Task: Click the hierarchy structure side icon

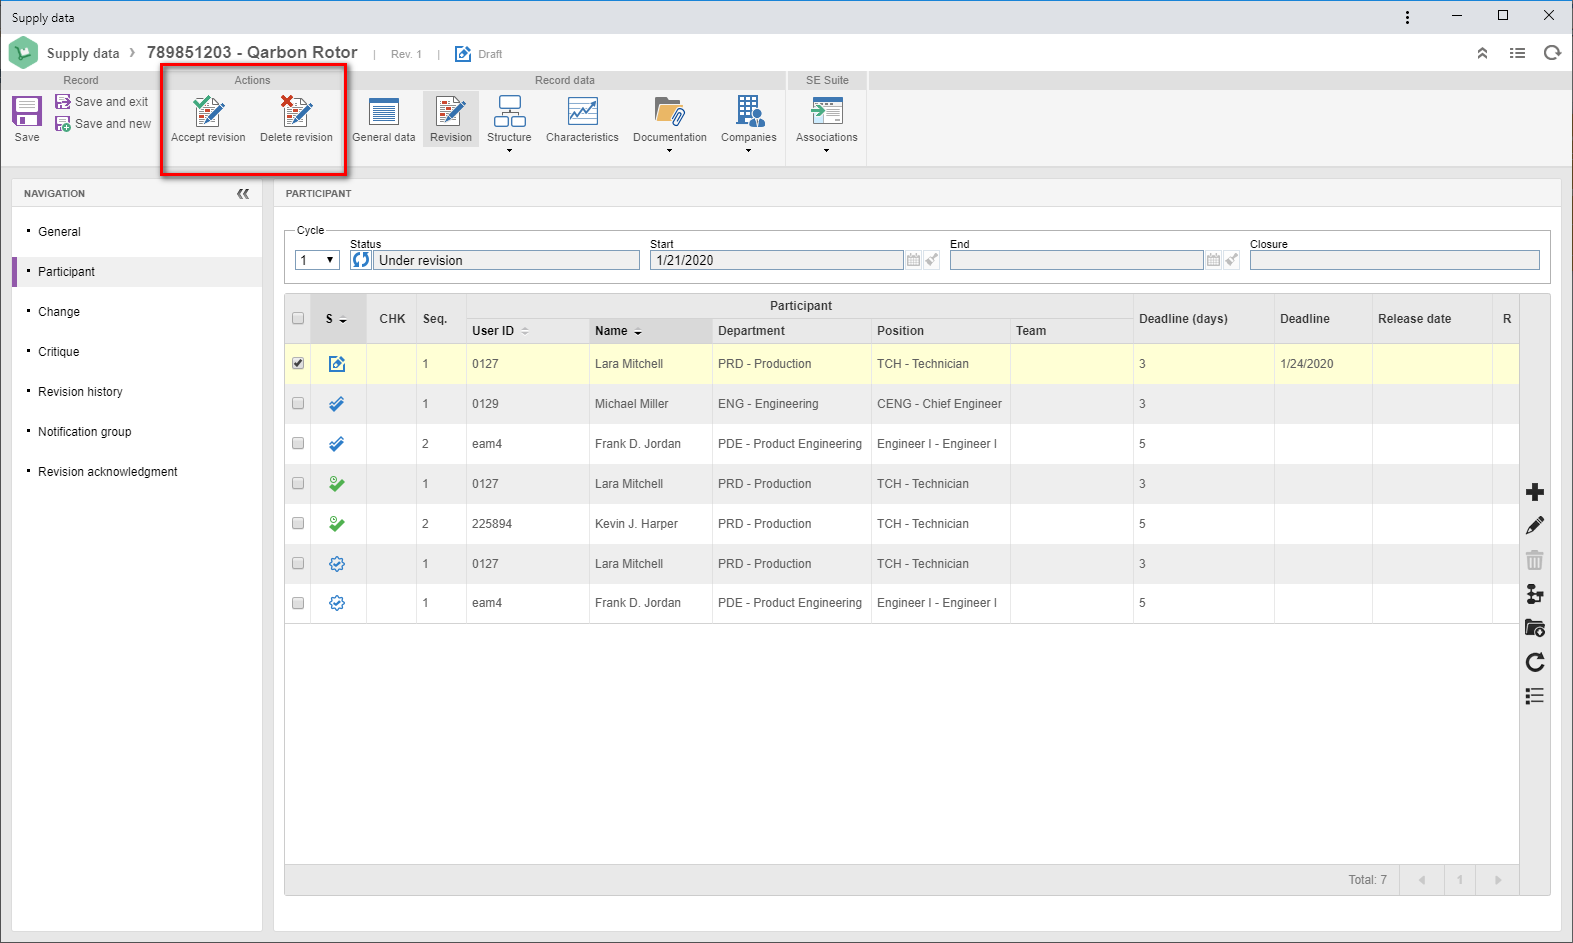Action: click(x=1535, y=594)
